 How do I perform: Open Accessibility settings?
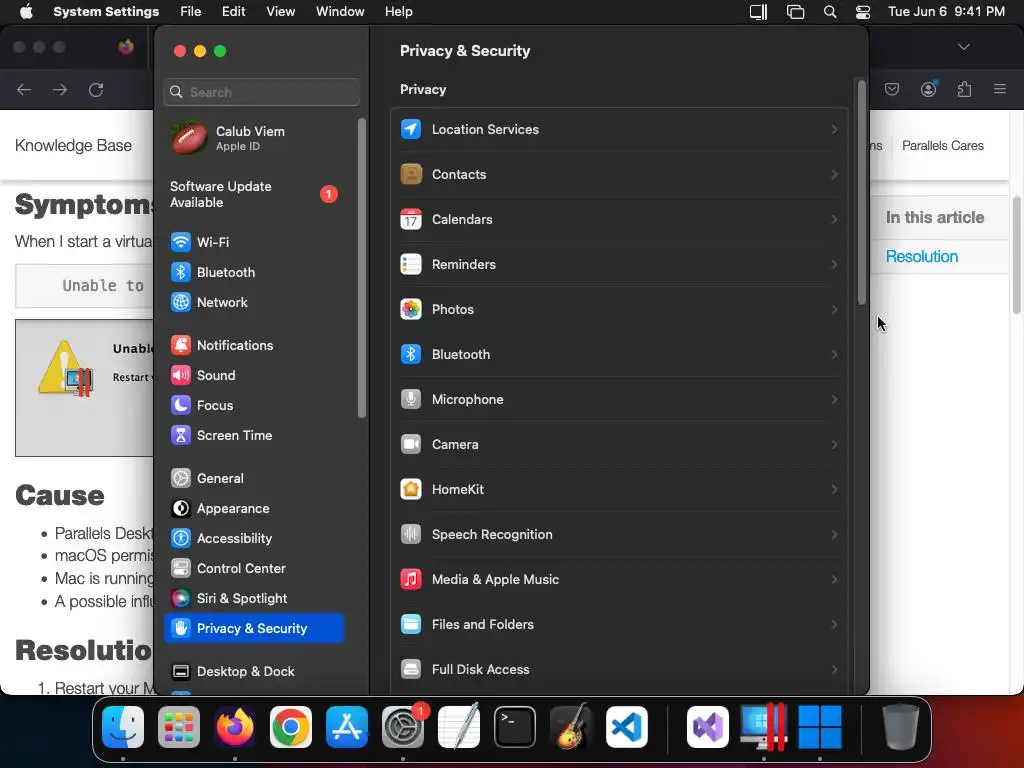[254, 539]
